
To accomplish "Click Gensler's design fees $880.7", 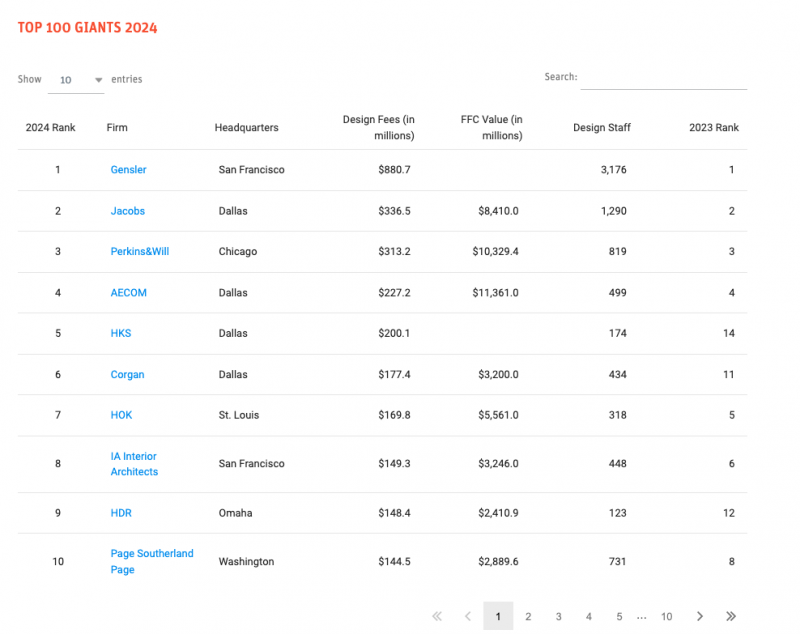I will (x=394, y=170).
